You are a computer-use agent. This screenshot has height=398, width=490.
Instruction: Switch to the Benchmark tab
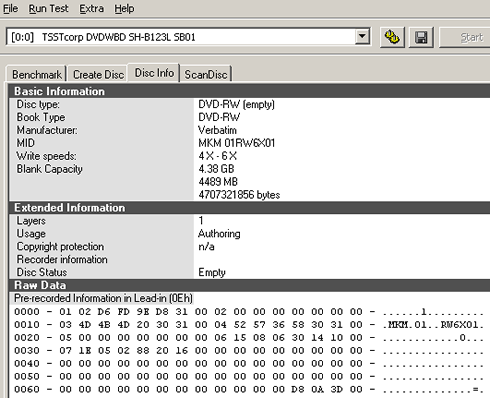37,74
